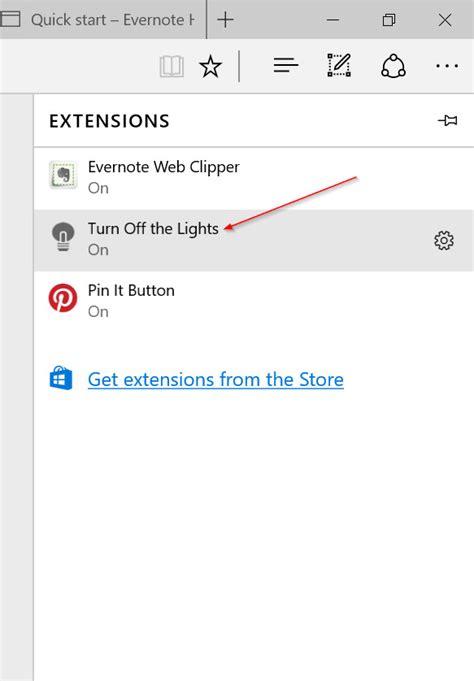Open the Reading view book icon

(x=172, y=66)
